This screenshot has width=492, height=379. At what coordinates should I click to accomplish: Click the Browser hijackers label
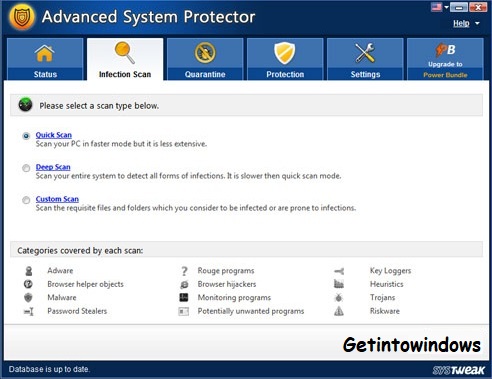(227, 284)
